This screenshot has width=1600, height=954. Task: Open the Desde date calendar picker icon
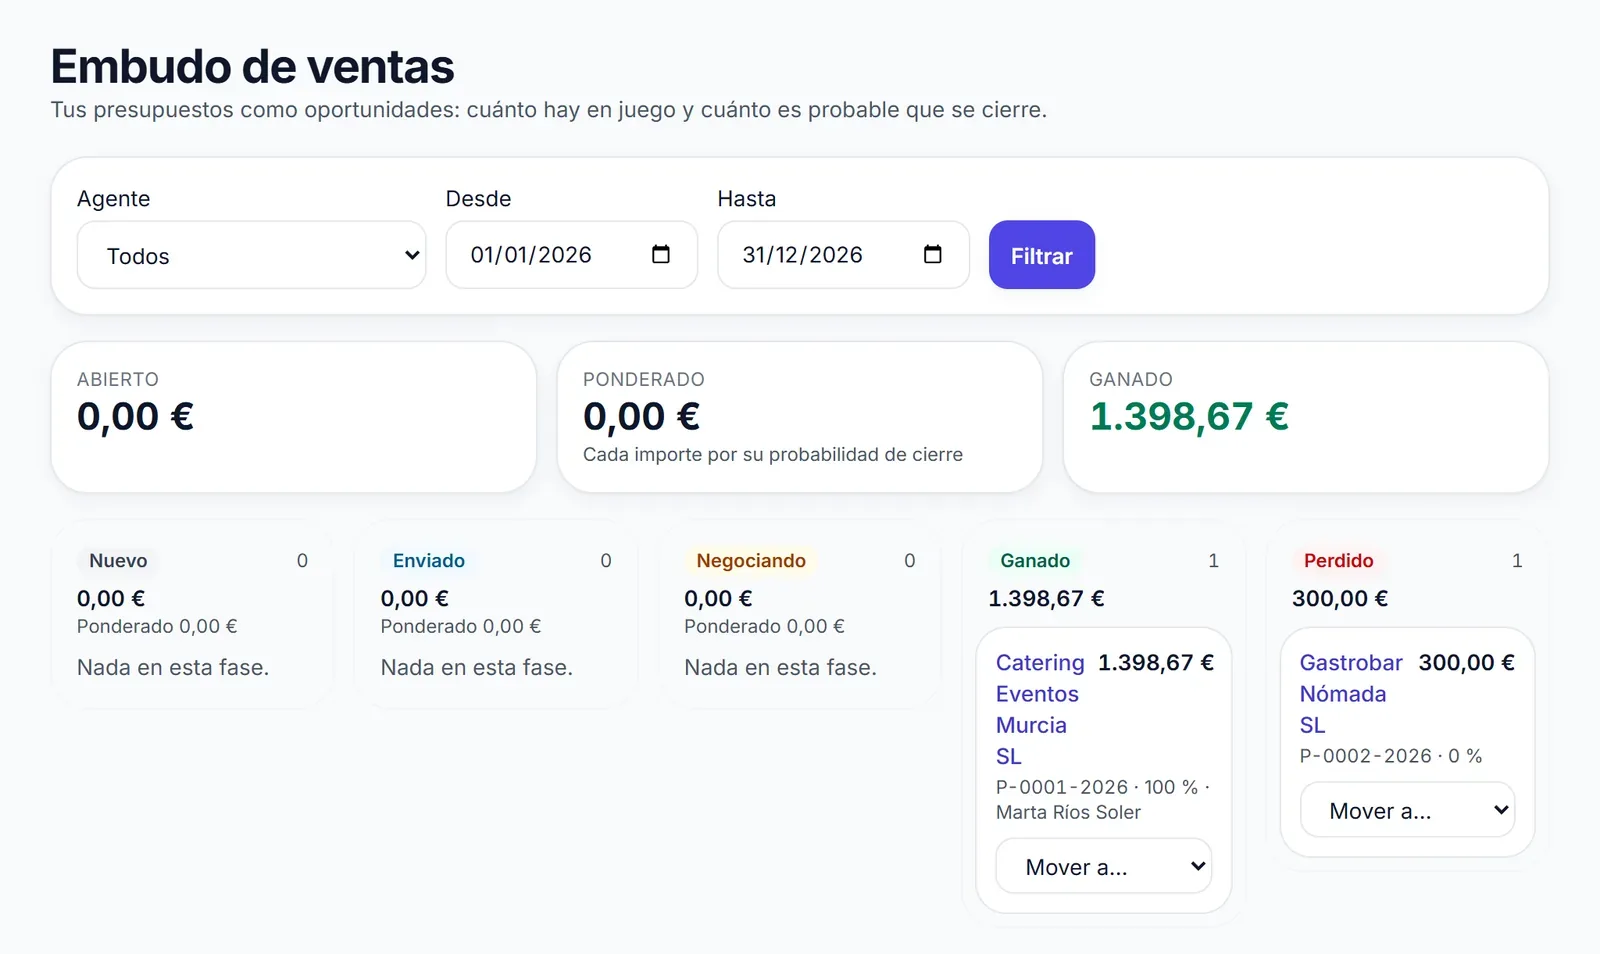(660, 254)
